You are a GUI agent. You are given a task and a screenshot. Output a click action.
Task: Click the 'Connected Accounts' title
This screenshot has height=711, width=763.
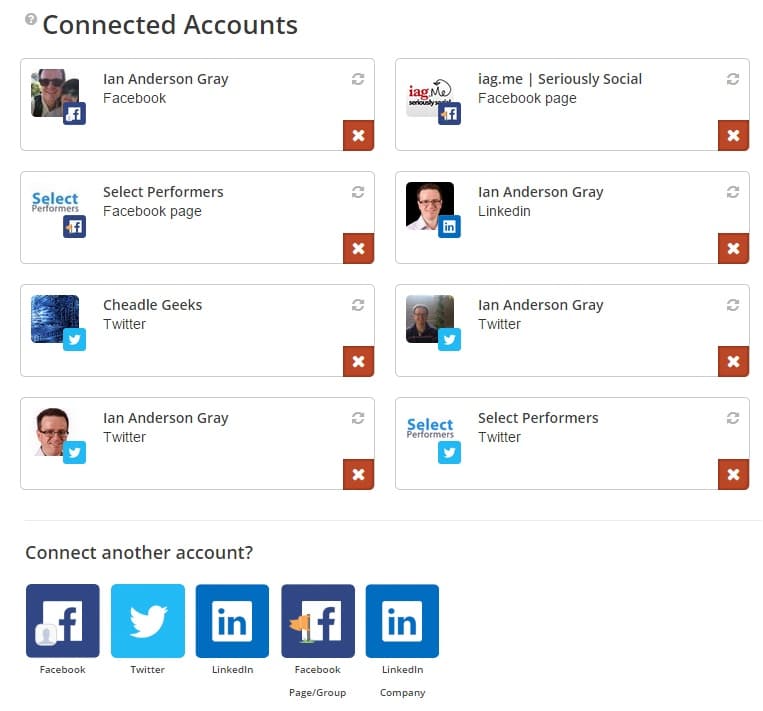[x=170, y=25]
